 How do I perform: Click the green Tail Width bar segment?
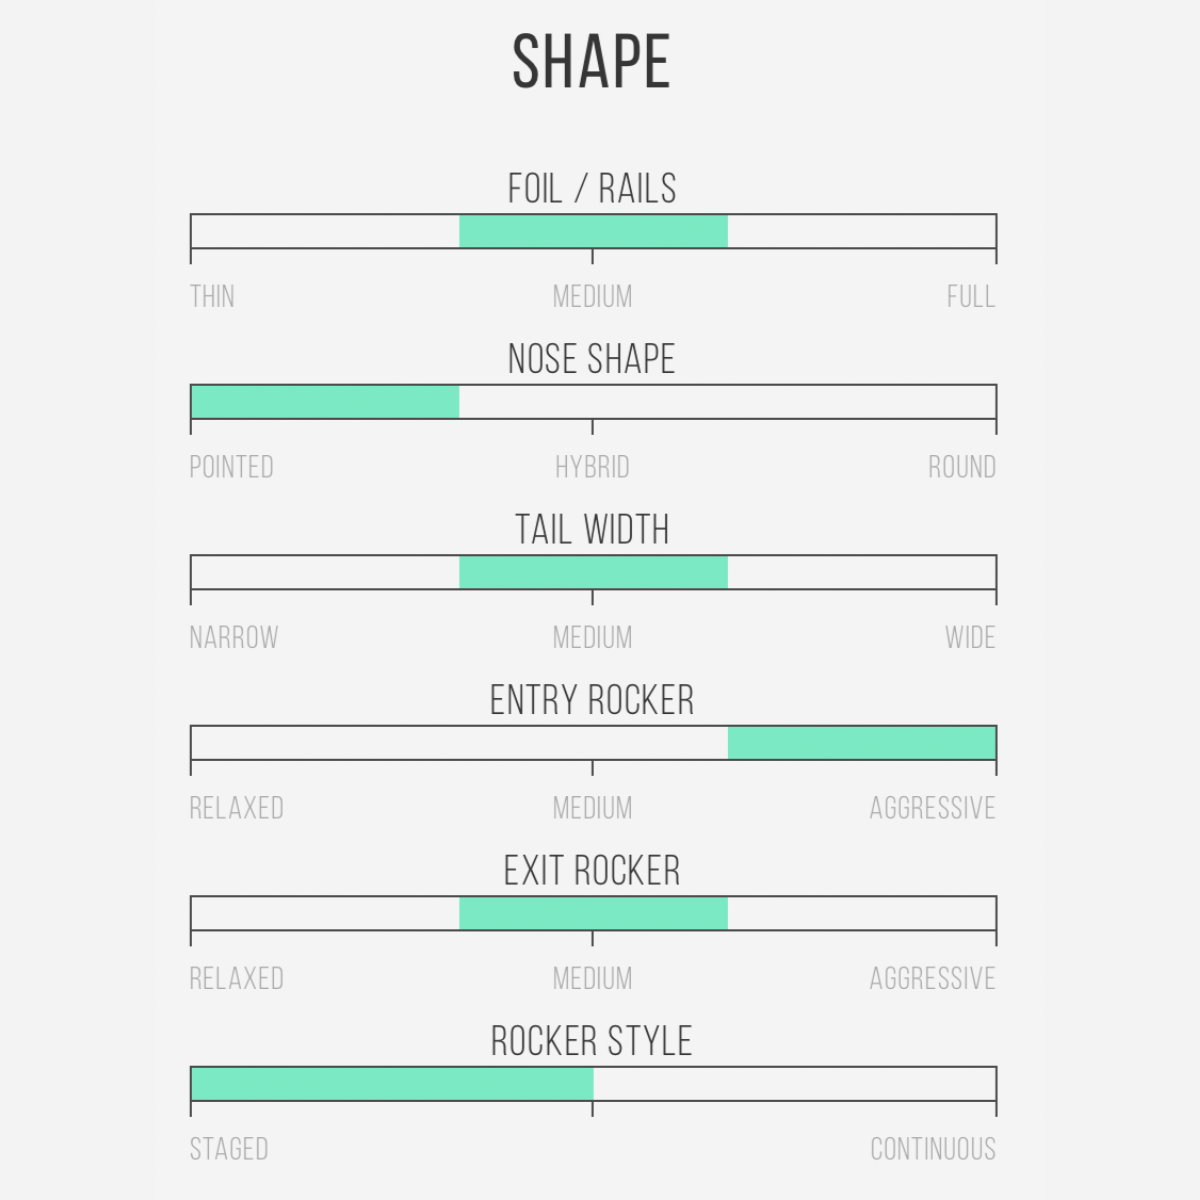tap(593, 572)
